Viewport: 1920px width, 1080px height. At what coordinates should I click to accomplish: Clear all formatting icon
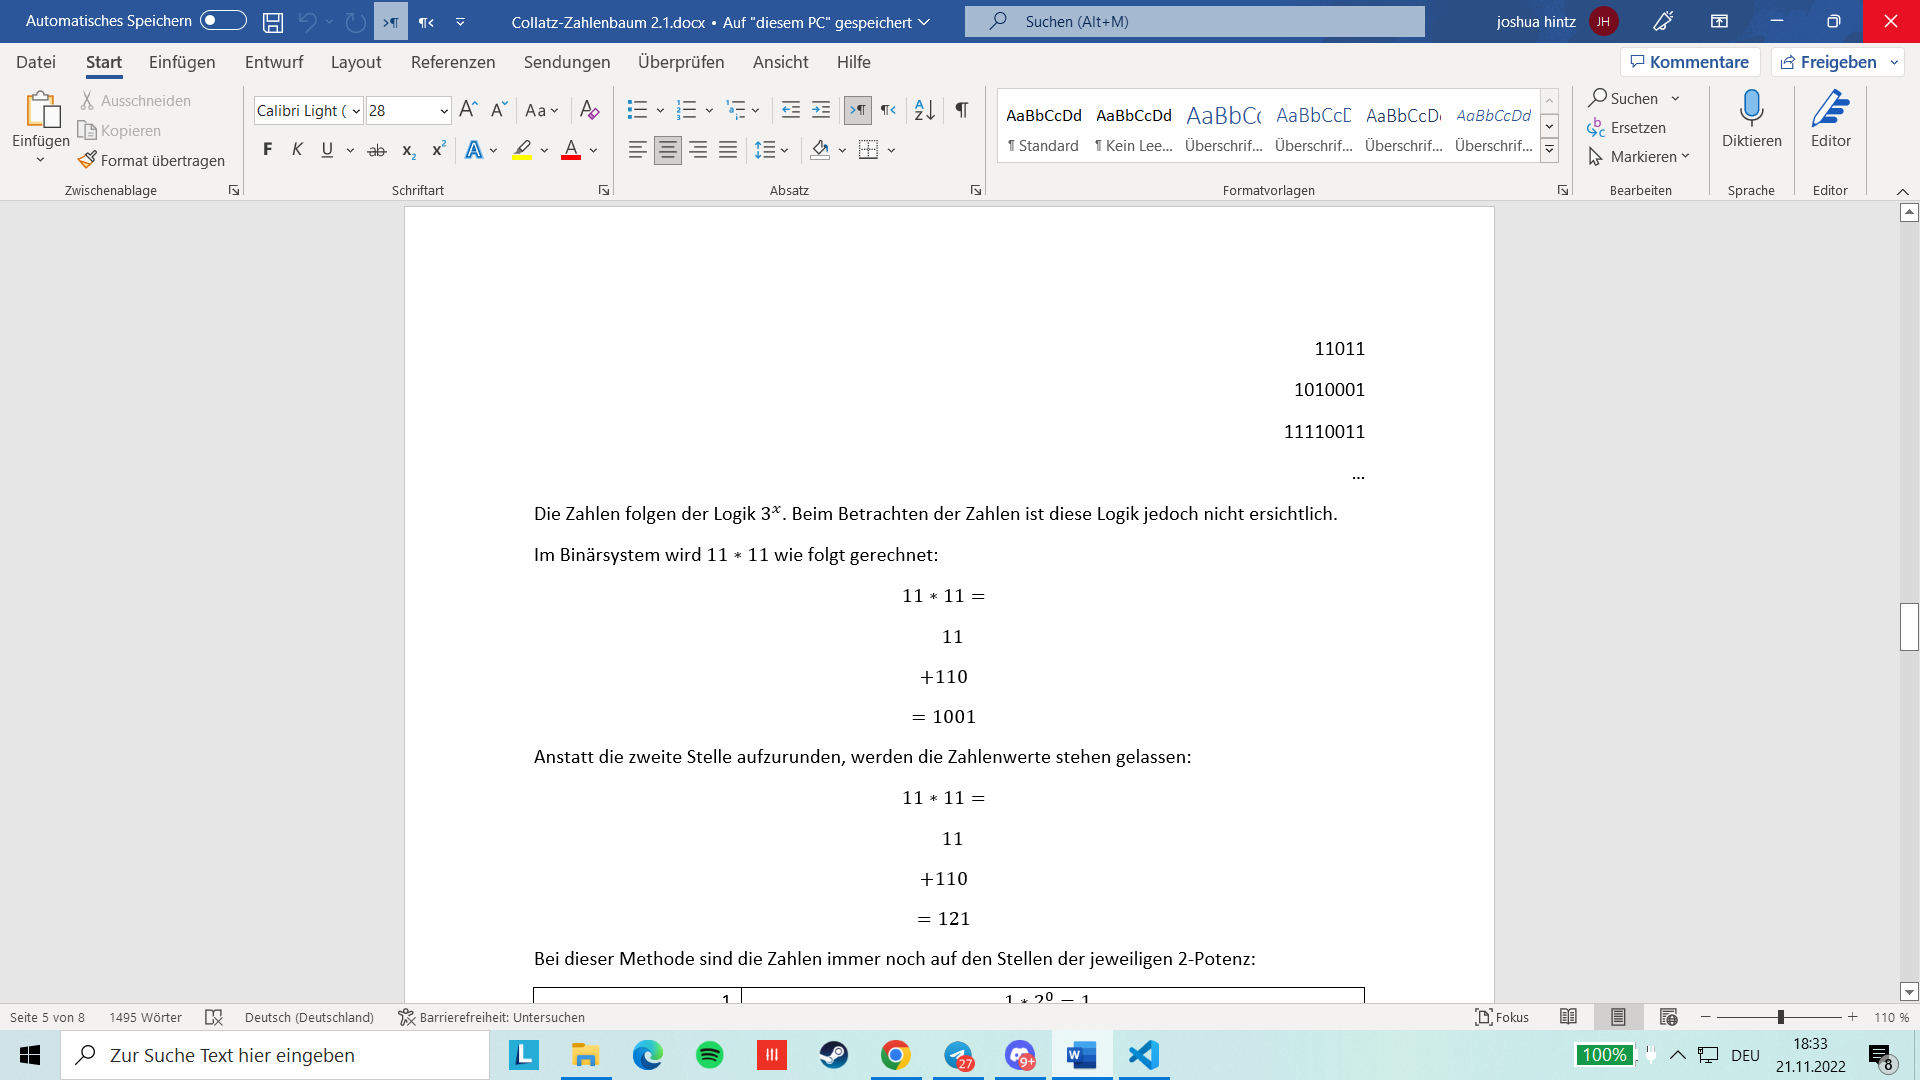tap(589, 110)
